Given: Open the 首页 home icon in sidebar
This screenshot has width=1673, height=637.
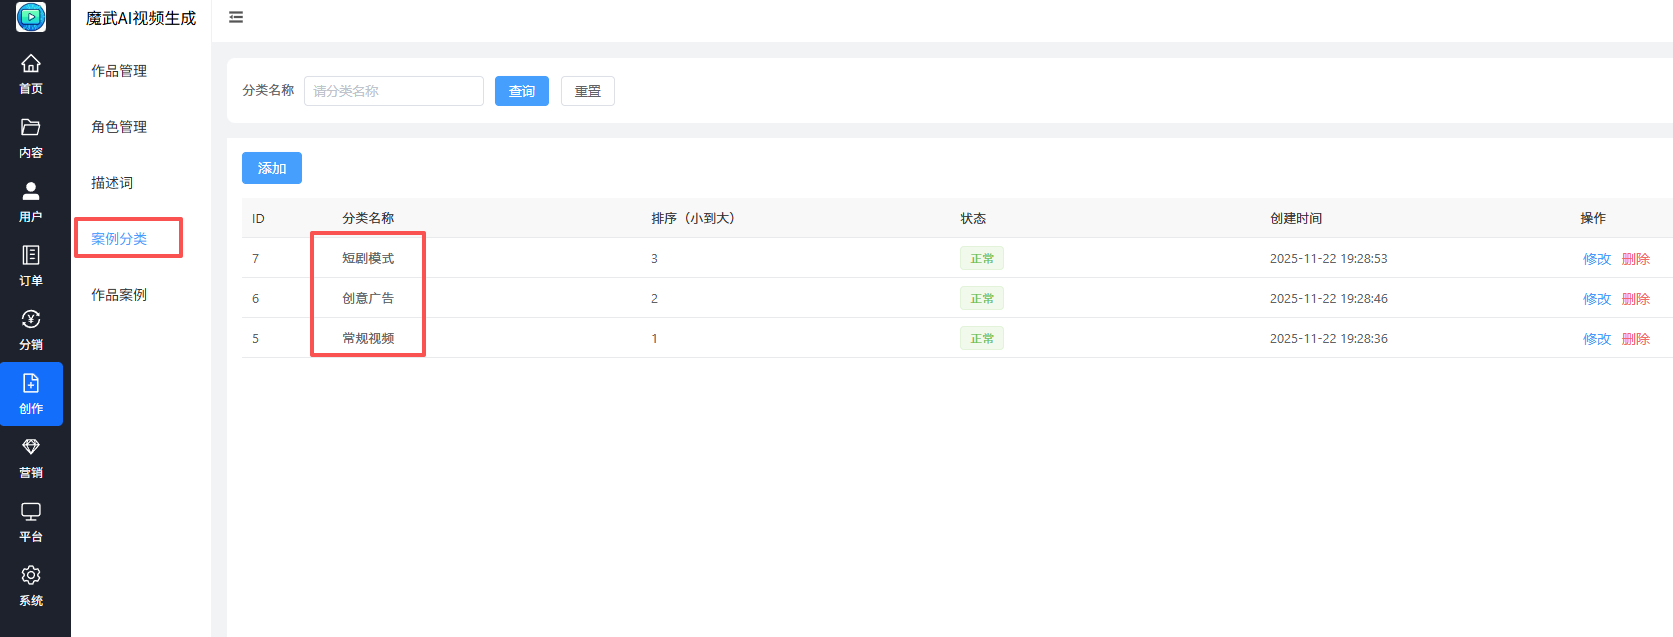Looking at the screenshot, I should tap(31, 64).
